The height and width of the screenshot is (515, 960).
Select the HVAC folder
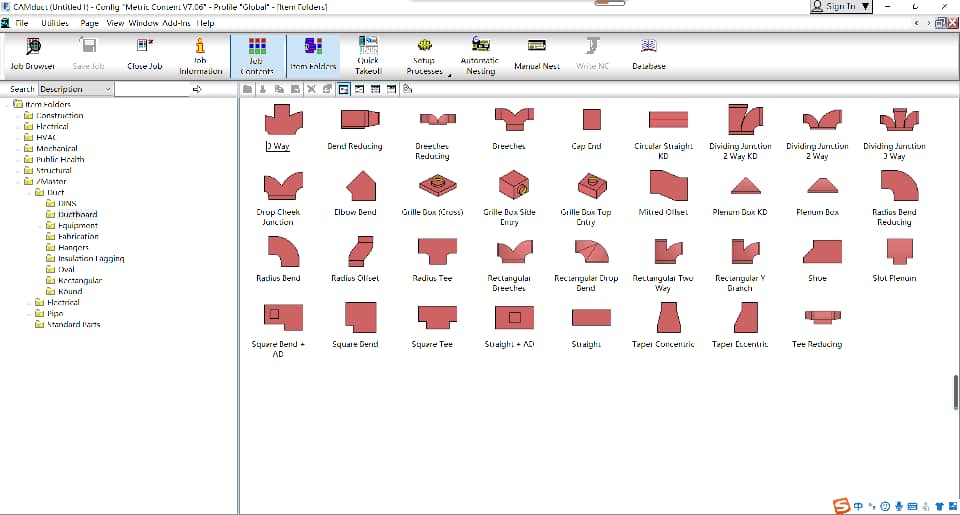pyautogui.click(x=46, y=137)
